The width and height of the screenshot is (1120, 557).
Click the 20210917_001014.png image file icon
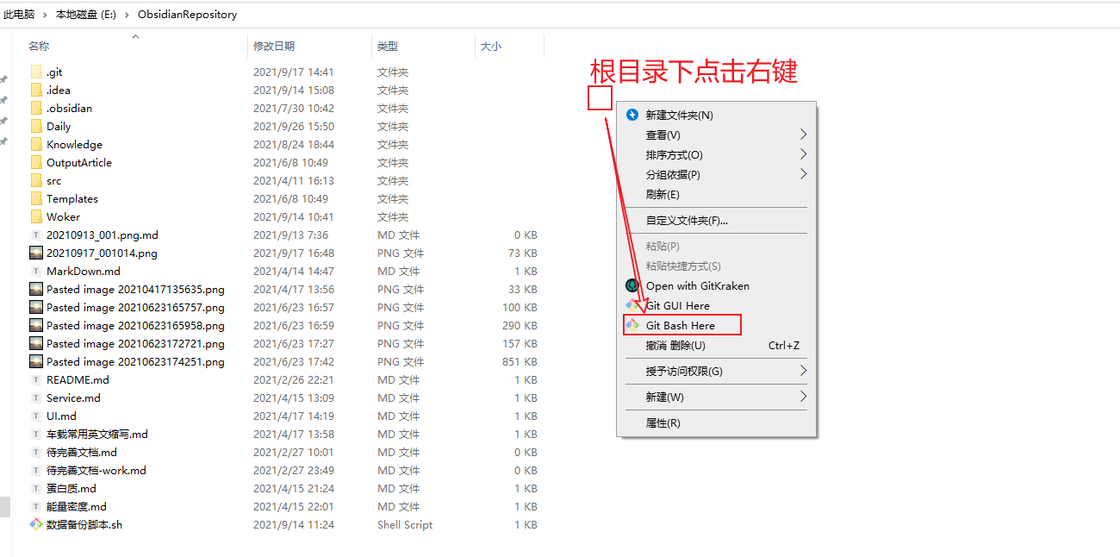(36, 253)
